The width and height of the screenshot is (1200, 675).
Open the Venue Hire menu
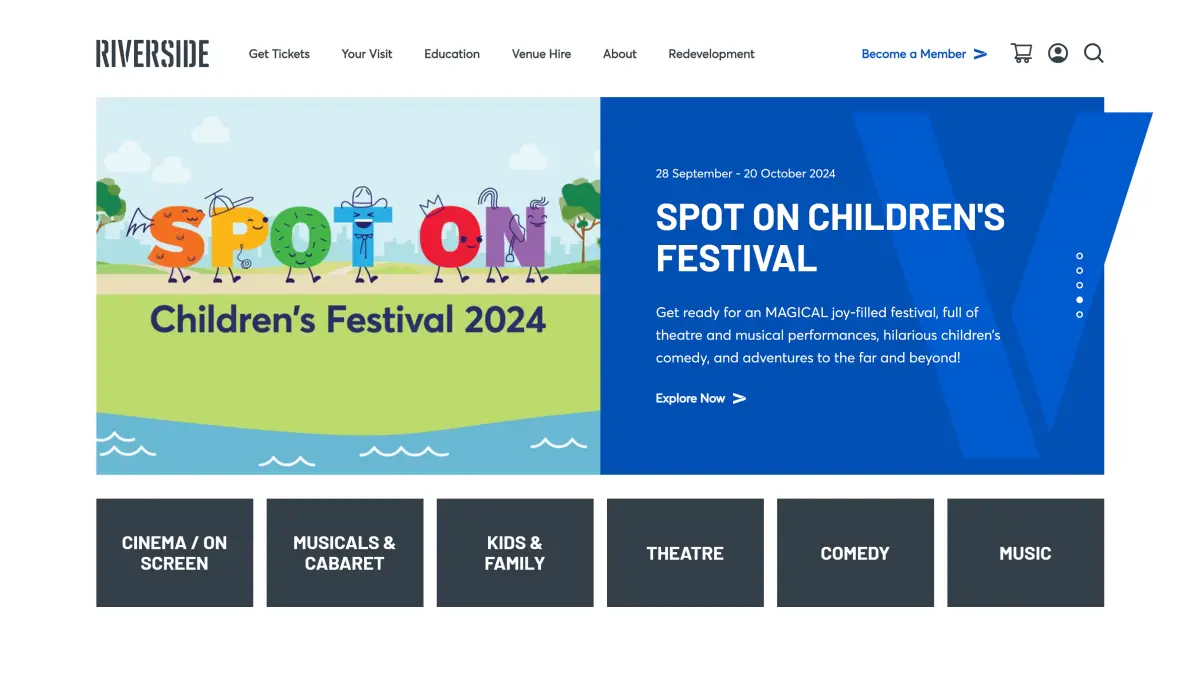coord(541,54)
